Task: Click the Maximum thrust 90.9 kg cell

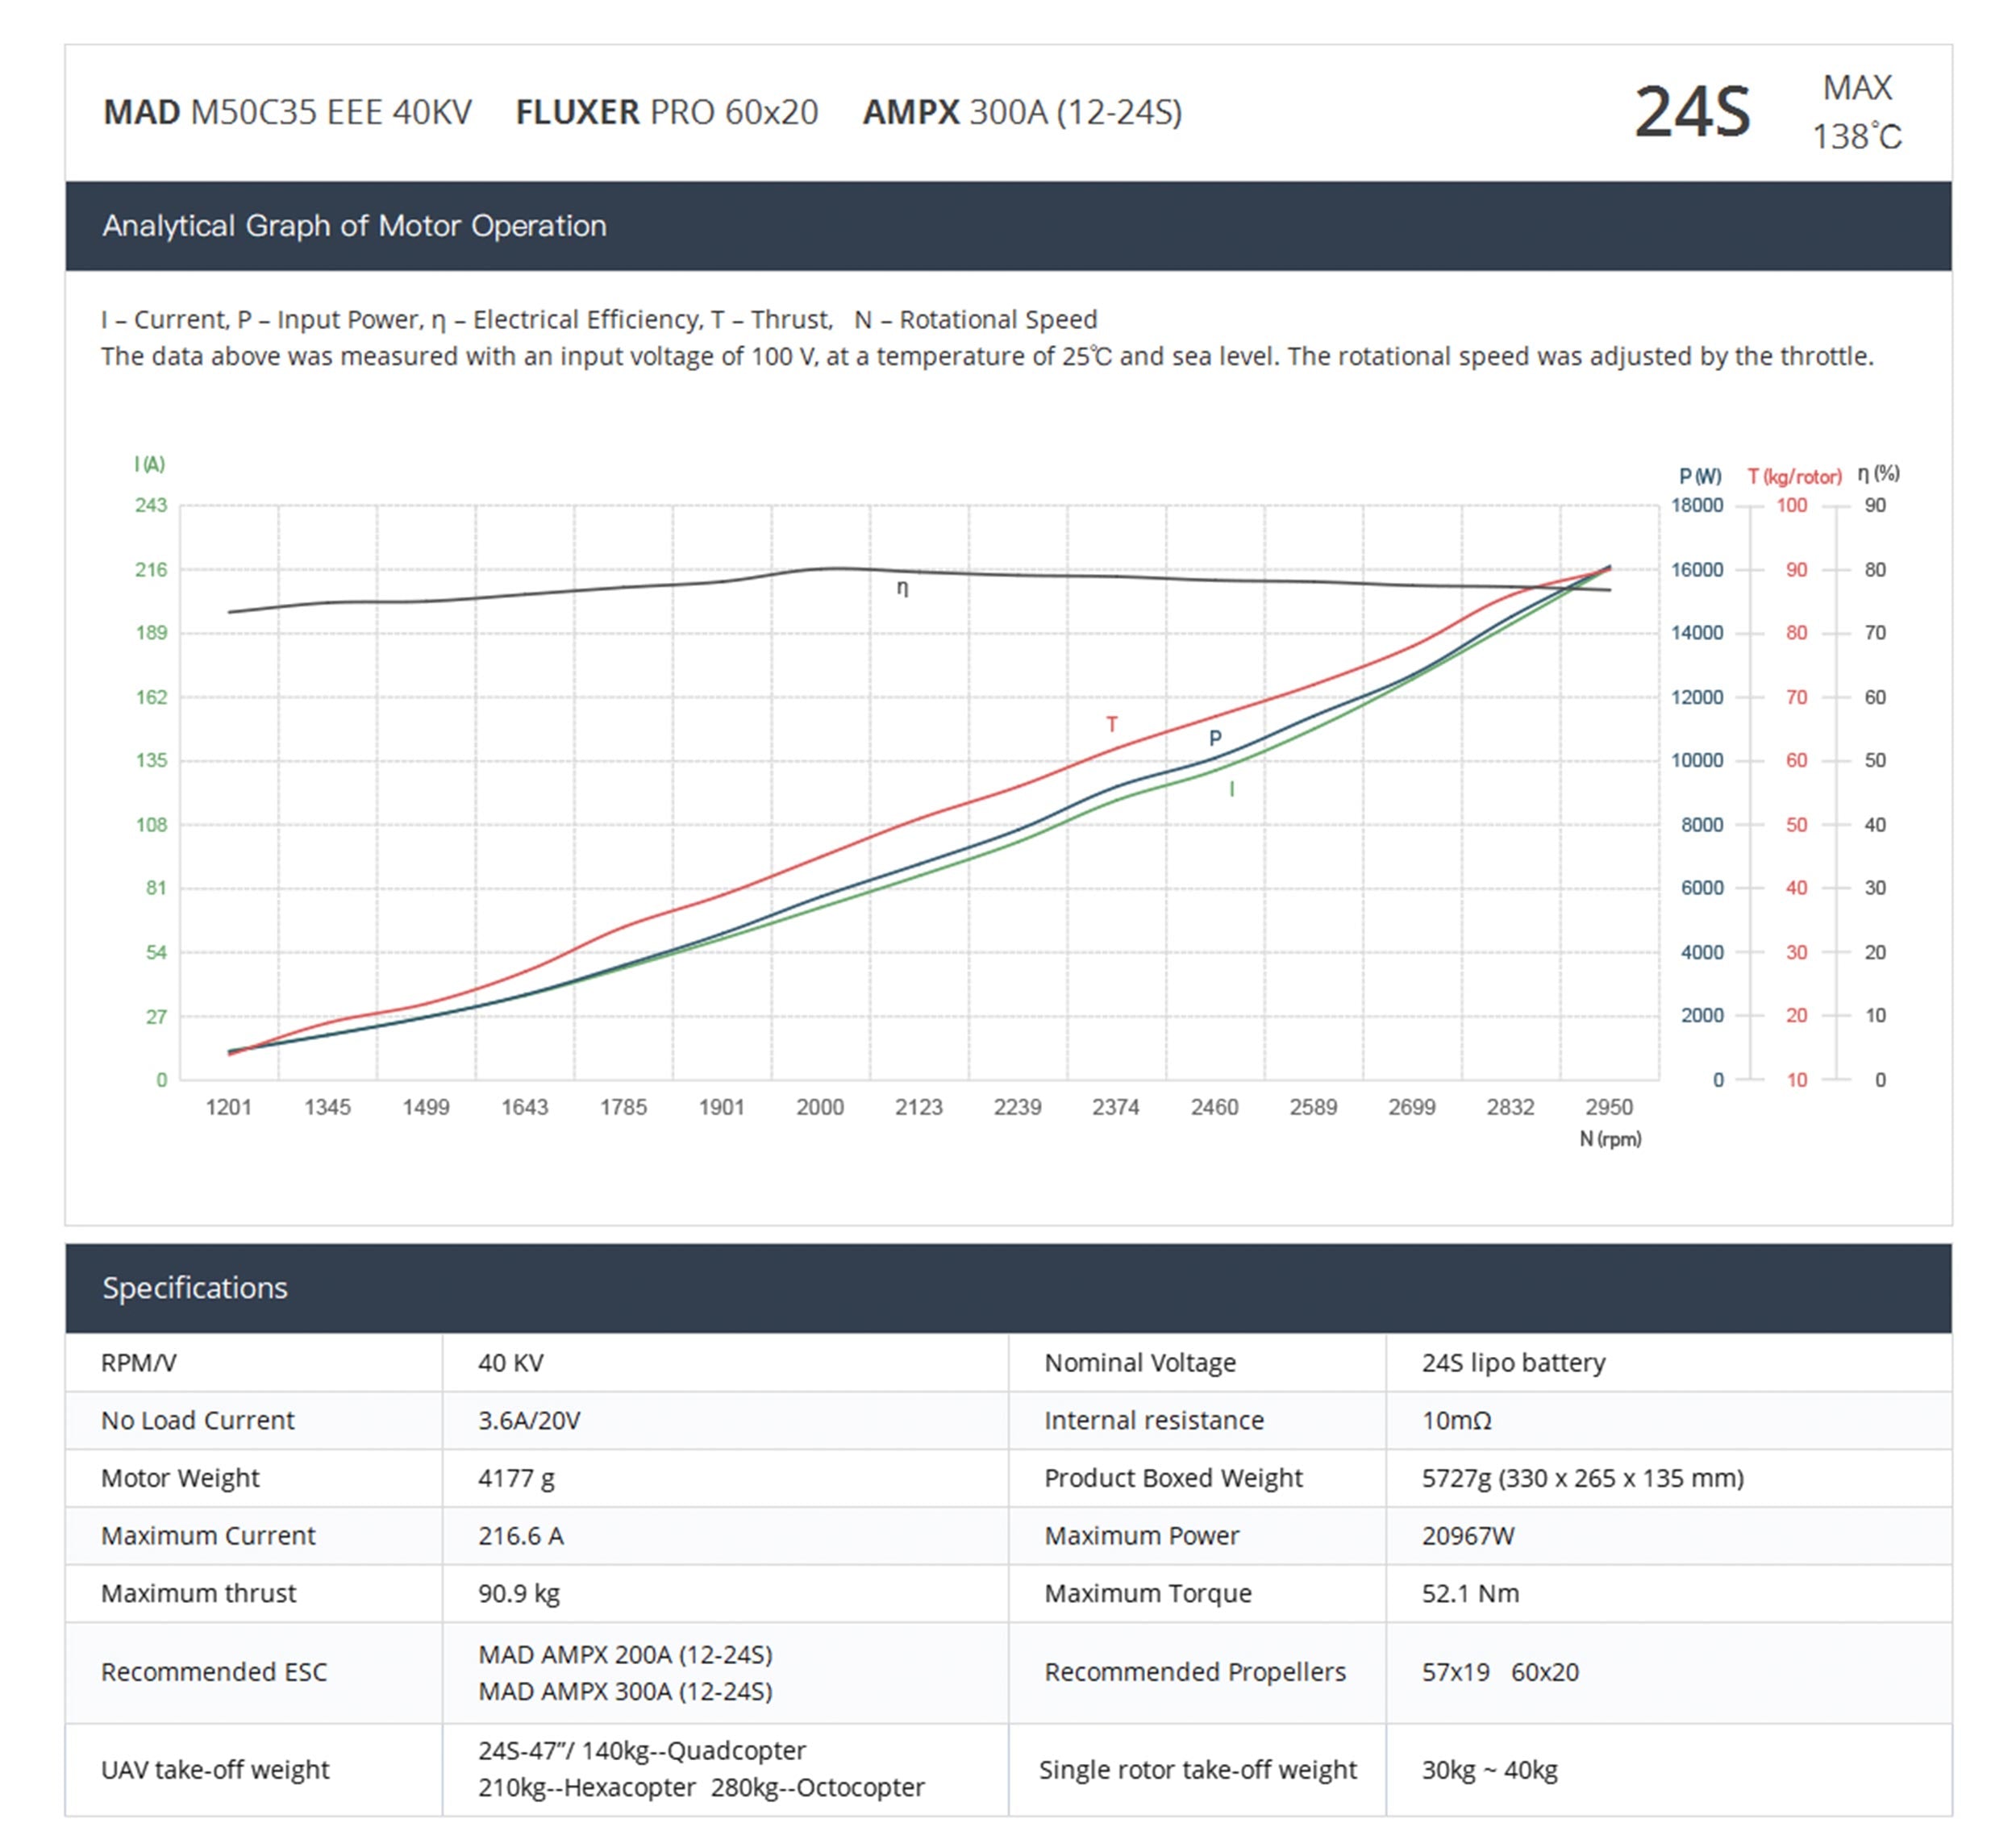Action: [519, 1593]
